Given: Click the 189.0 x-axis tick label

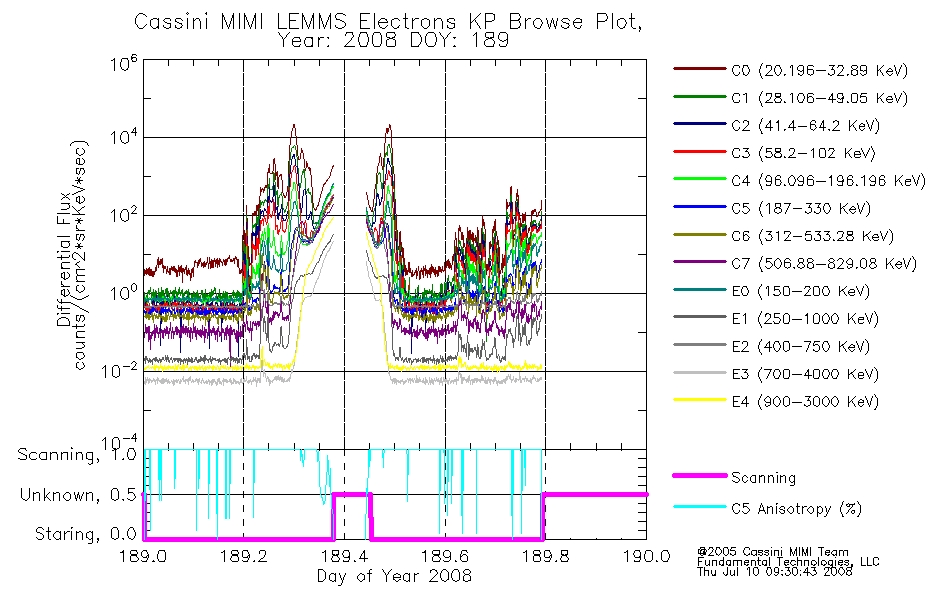Looking at the screenshot, I should (143, 556).
